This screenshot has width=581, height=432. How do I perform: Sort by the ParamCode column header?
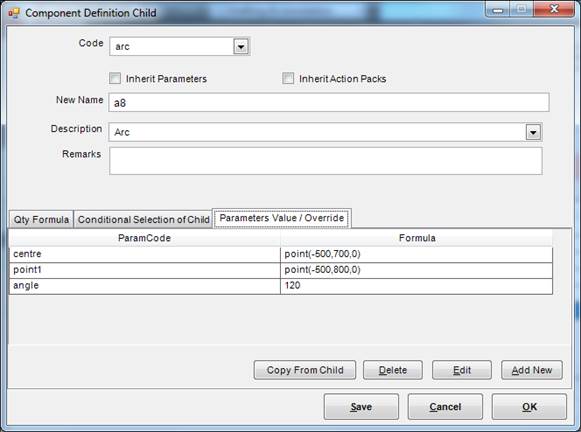point(145,238)
